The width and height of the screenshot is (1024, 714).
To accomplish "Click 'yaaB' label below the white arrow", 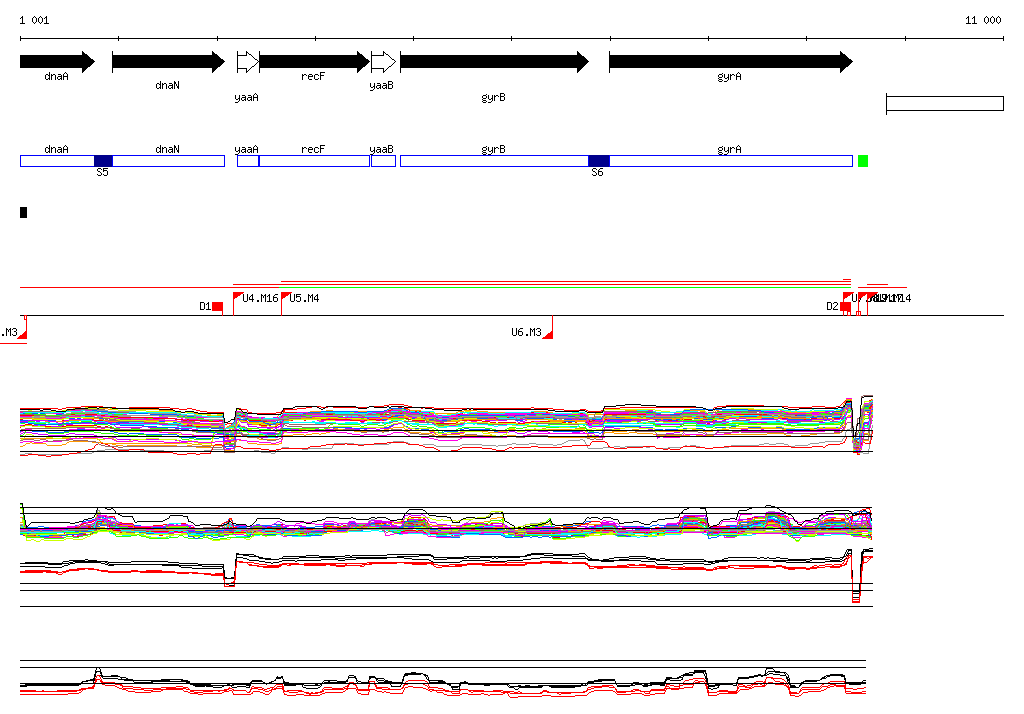I will click(381, 86).
